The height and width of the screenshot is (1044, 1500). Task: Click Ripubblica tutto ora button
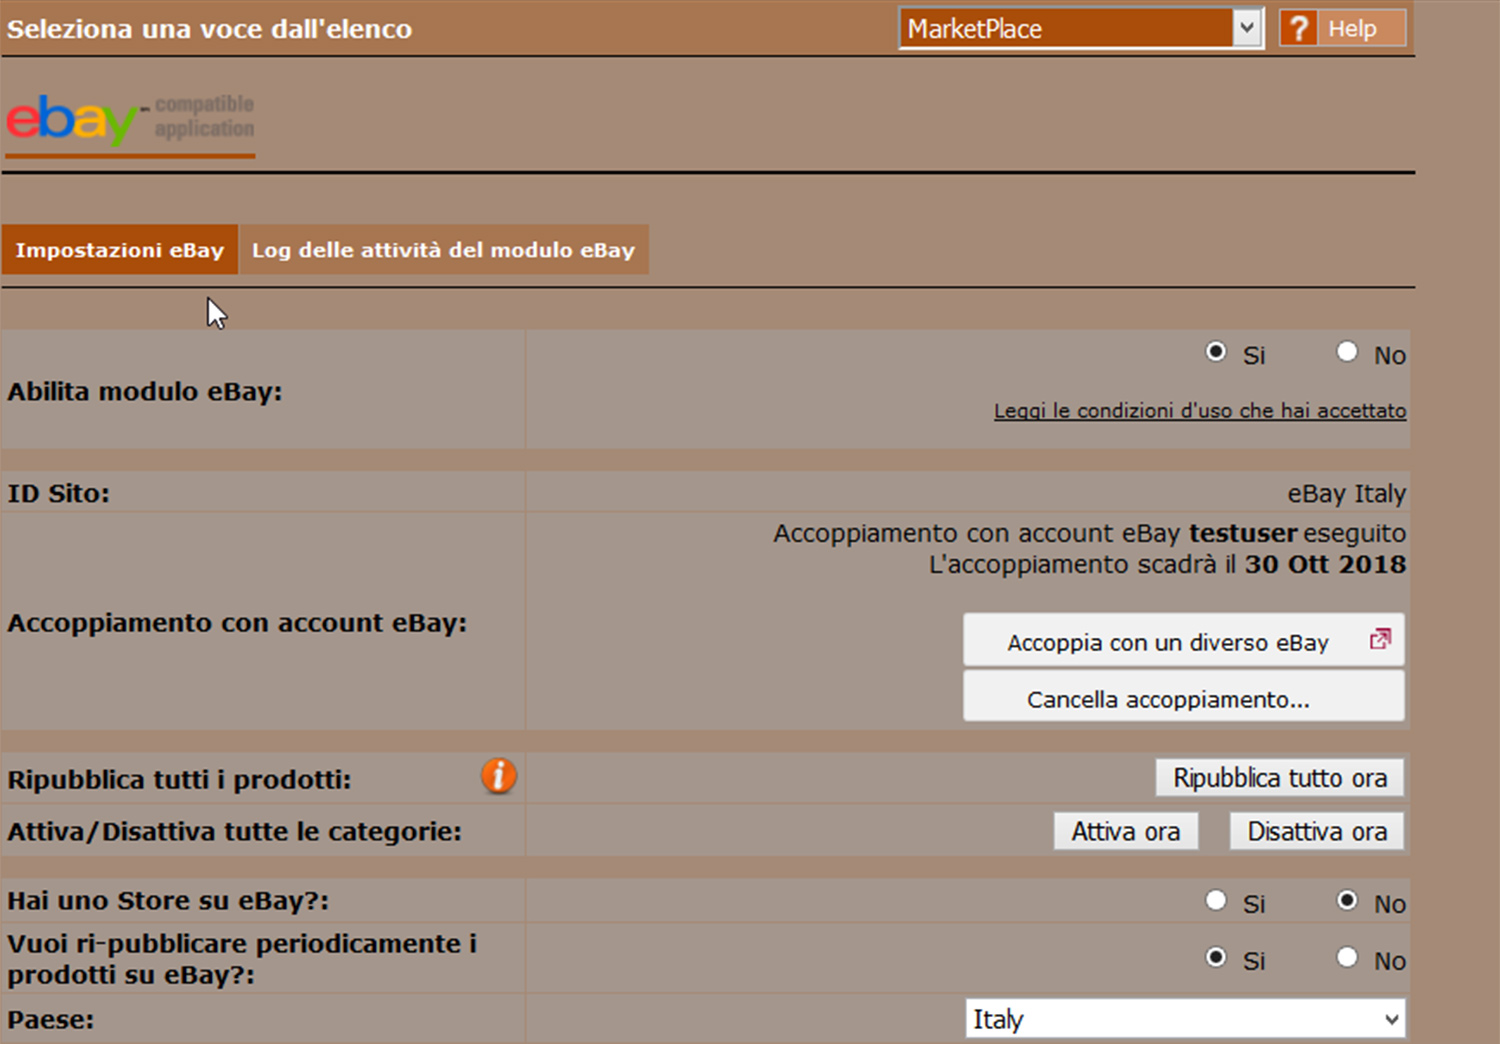(1280, 778)
